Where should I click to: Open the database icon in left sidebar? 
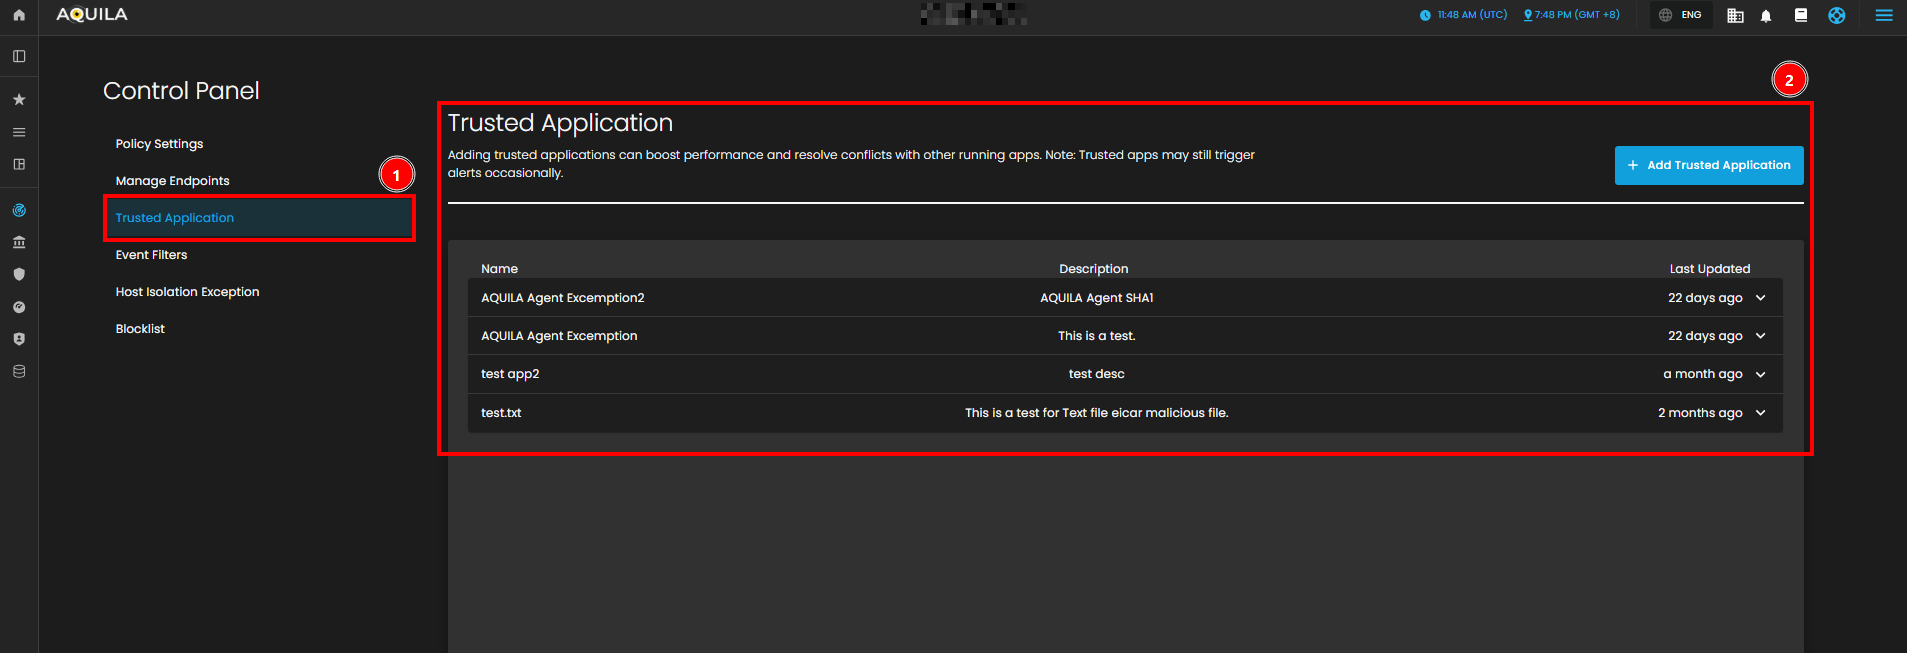(19, 371)
